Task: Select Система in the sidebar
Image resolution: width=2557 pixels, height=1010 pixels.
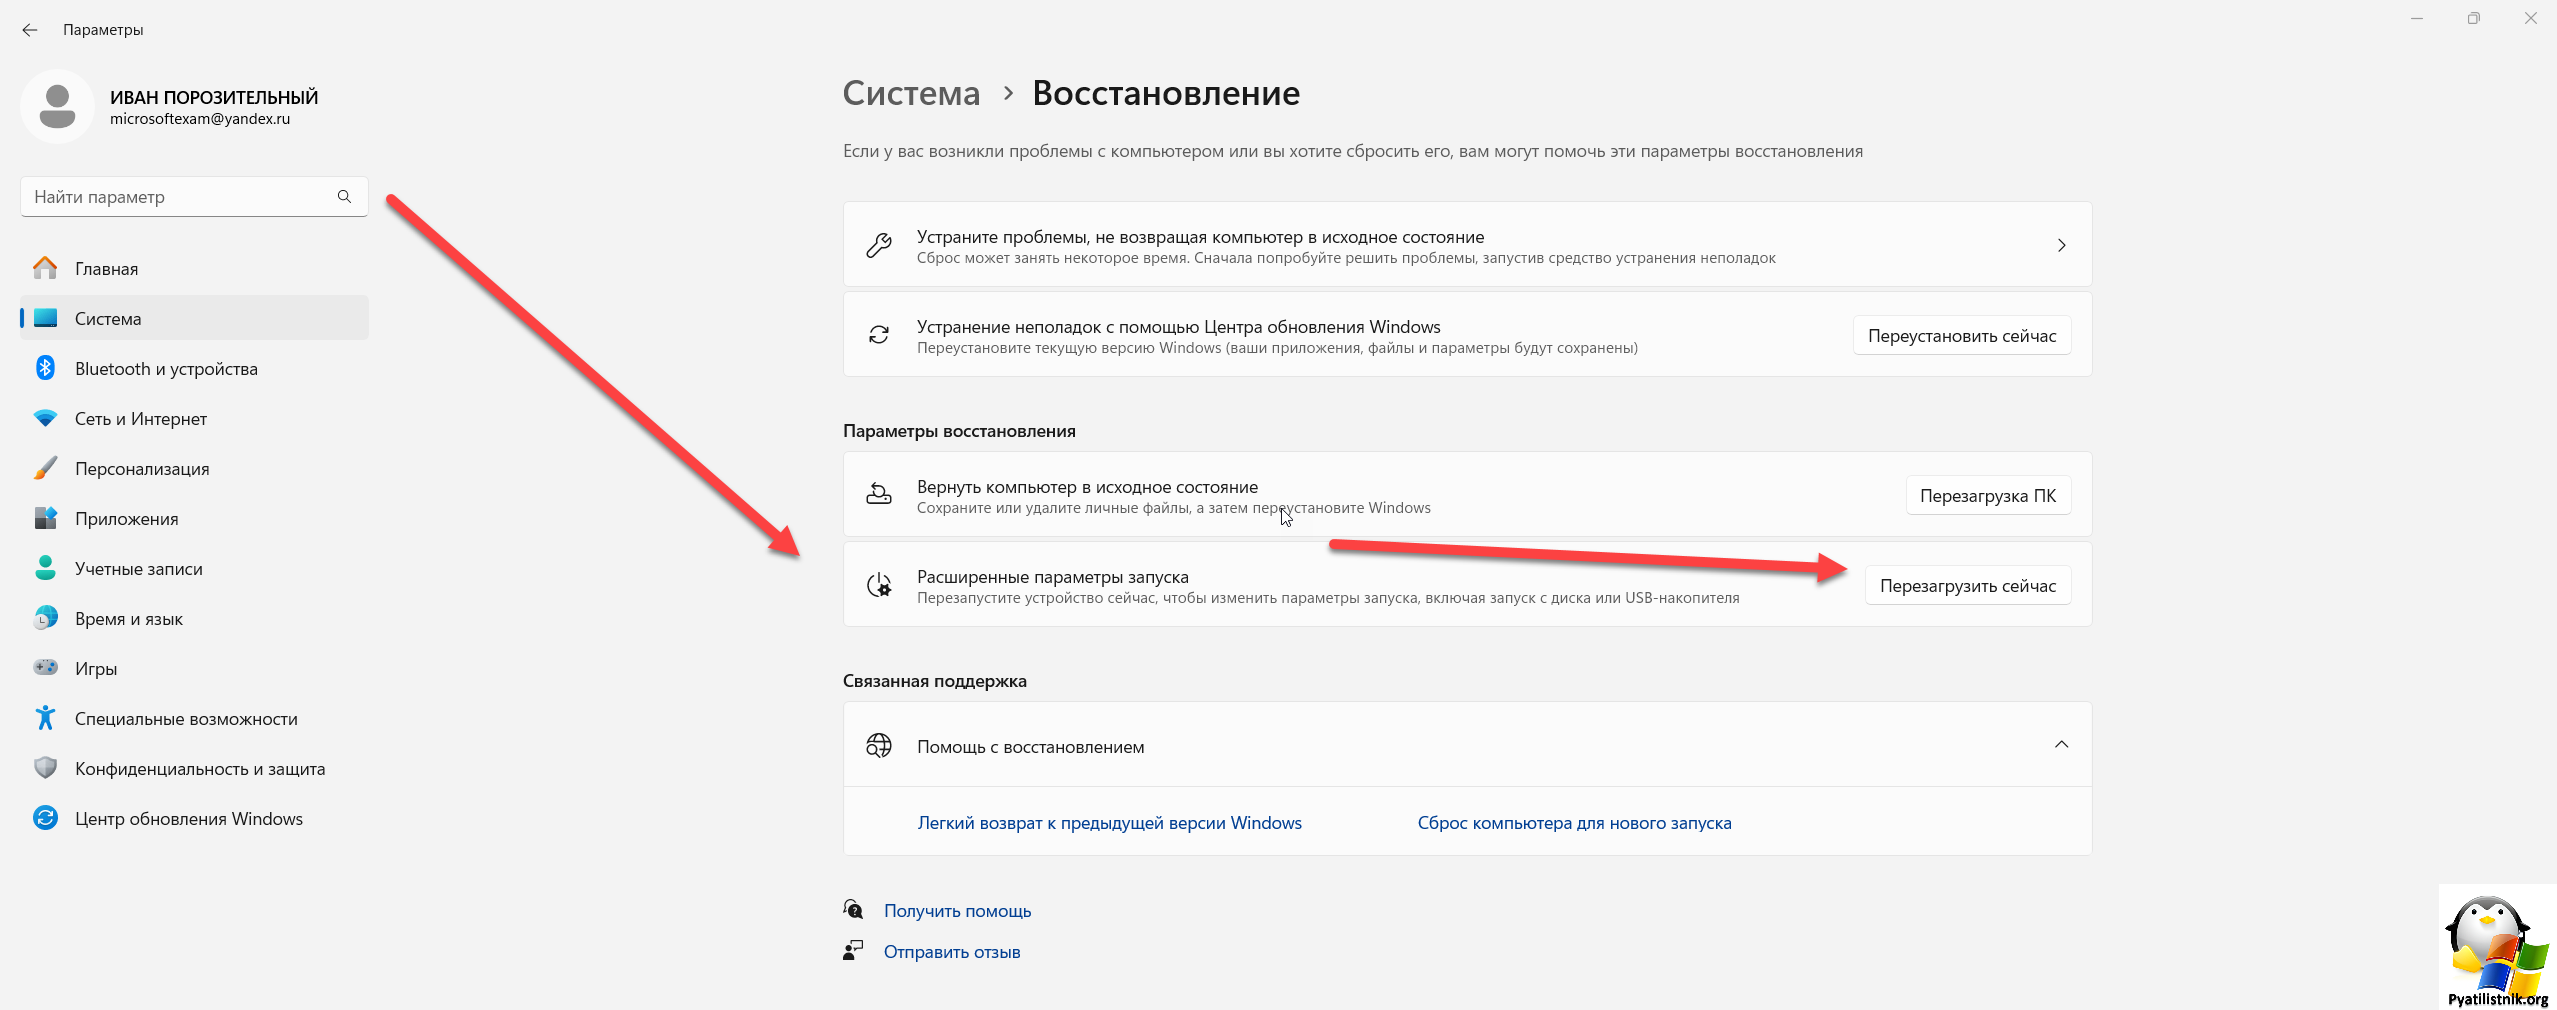Action: click(194, 318)
